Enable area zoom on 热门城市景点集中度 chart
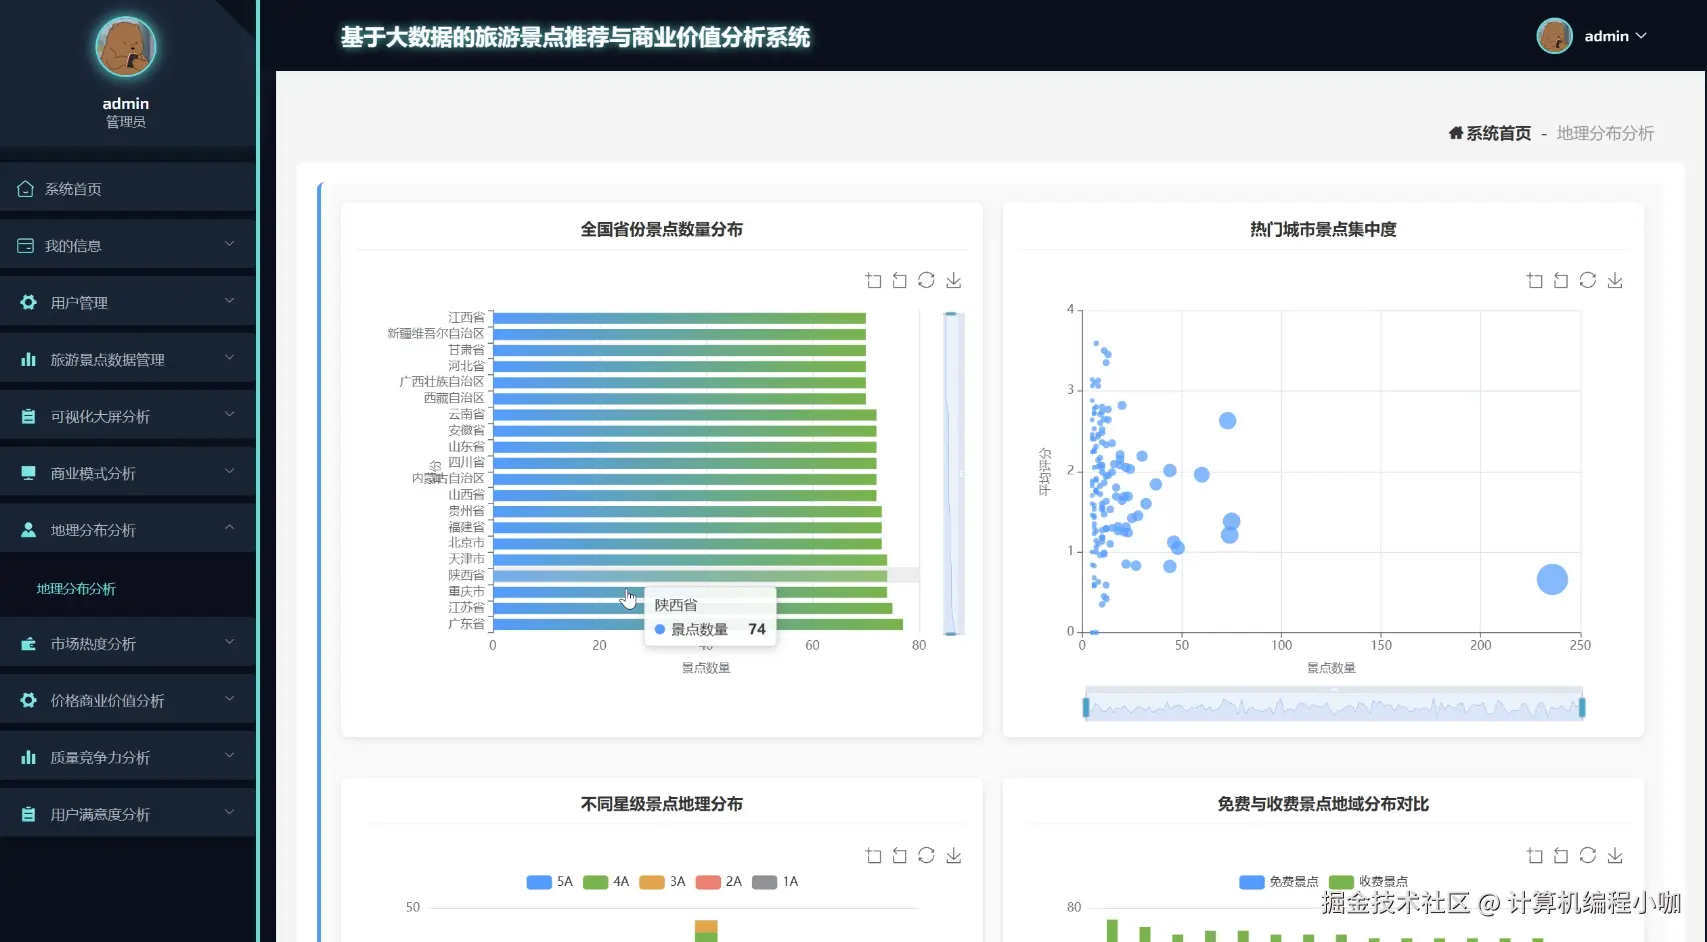The height and width of the screenshot is (942, 1707). tap(1534, 280)
